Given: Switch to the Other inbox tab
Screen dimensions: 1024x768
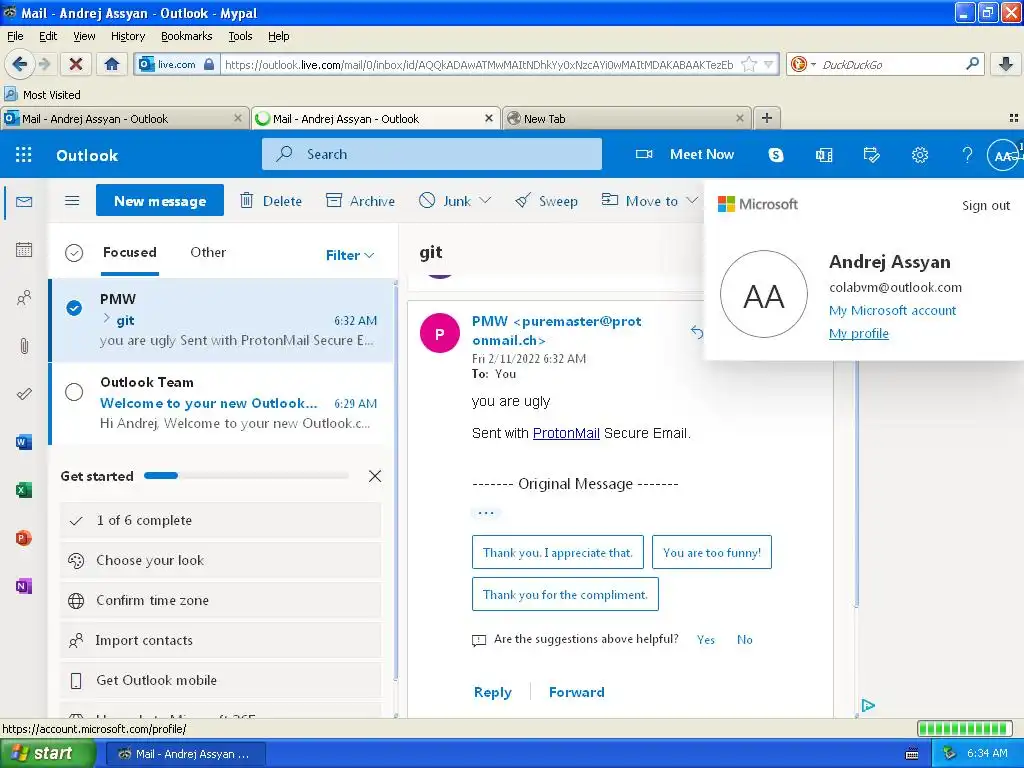Looking at the screenshot, I should (x=208, y=252).
